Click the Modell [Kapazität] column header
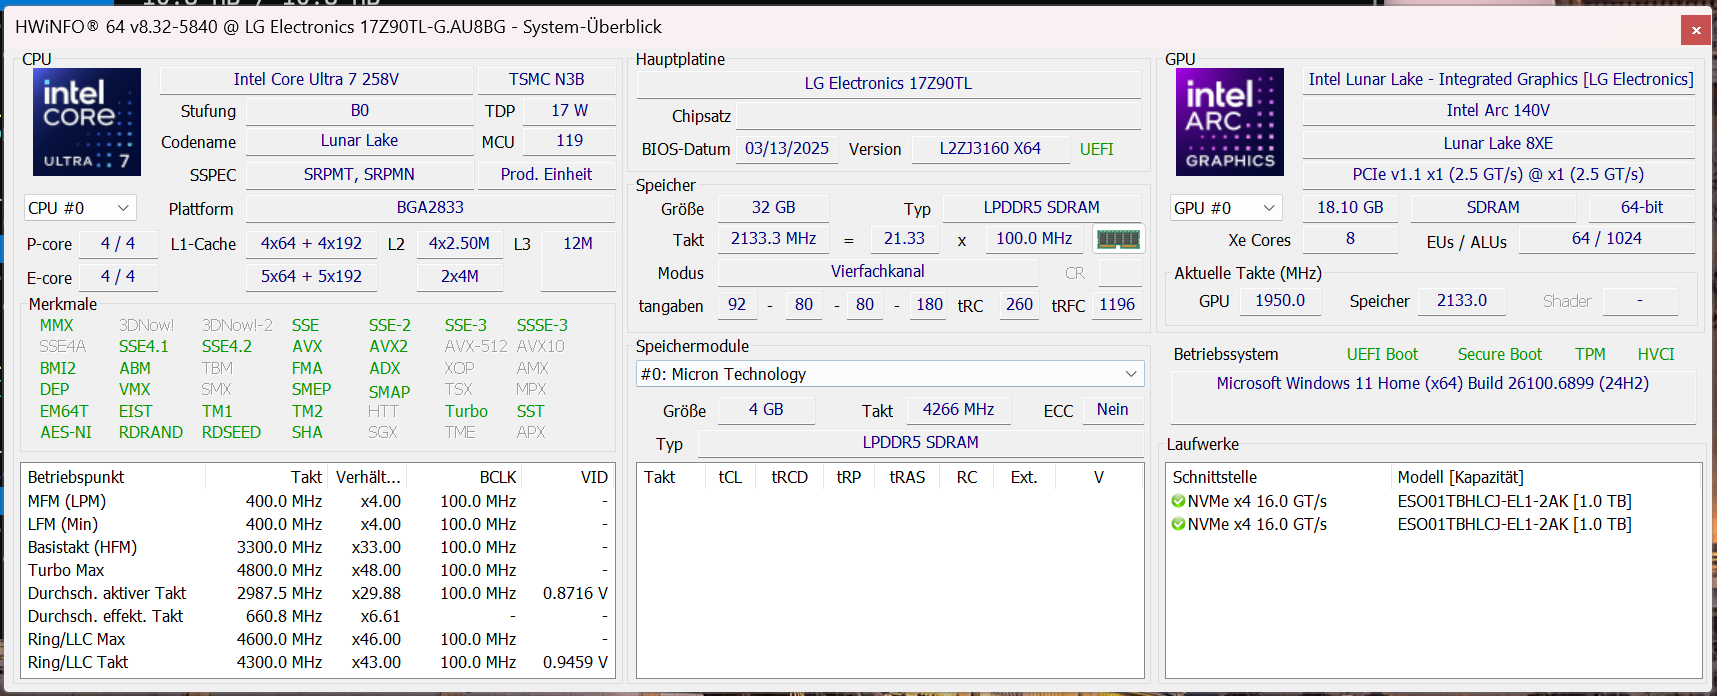 (1460, 477)
